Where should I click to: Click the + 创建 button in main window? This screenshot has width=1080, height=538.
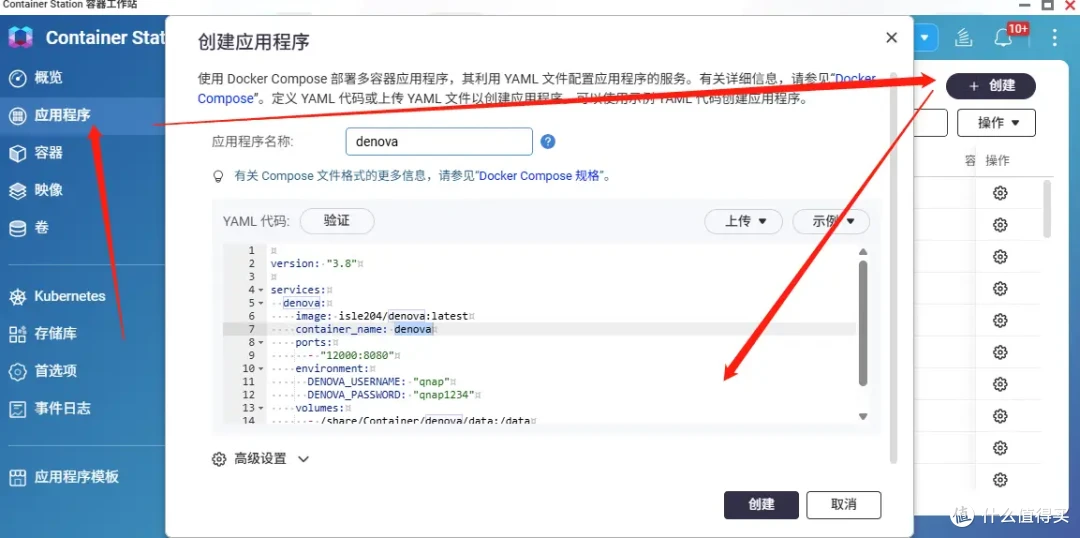(991, 86)
